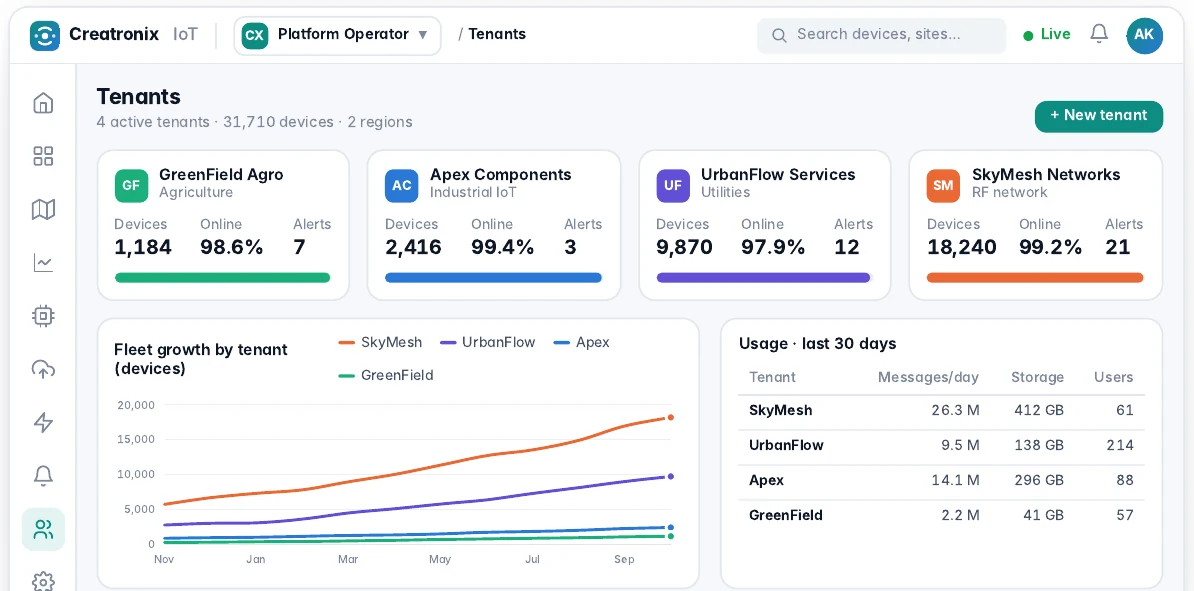Select the Apex row in usage table
This screenshot has width=1194, height=591.
941,481
